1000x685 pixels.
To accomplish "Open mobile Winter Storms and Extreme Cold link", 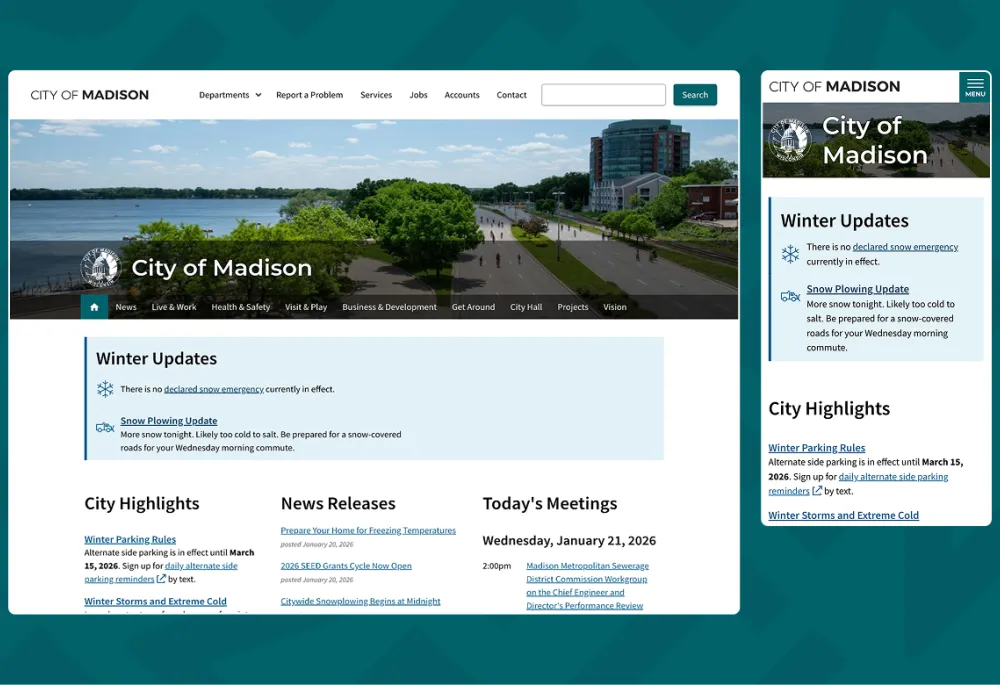I will point(843,515).
